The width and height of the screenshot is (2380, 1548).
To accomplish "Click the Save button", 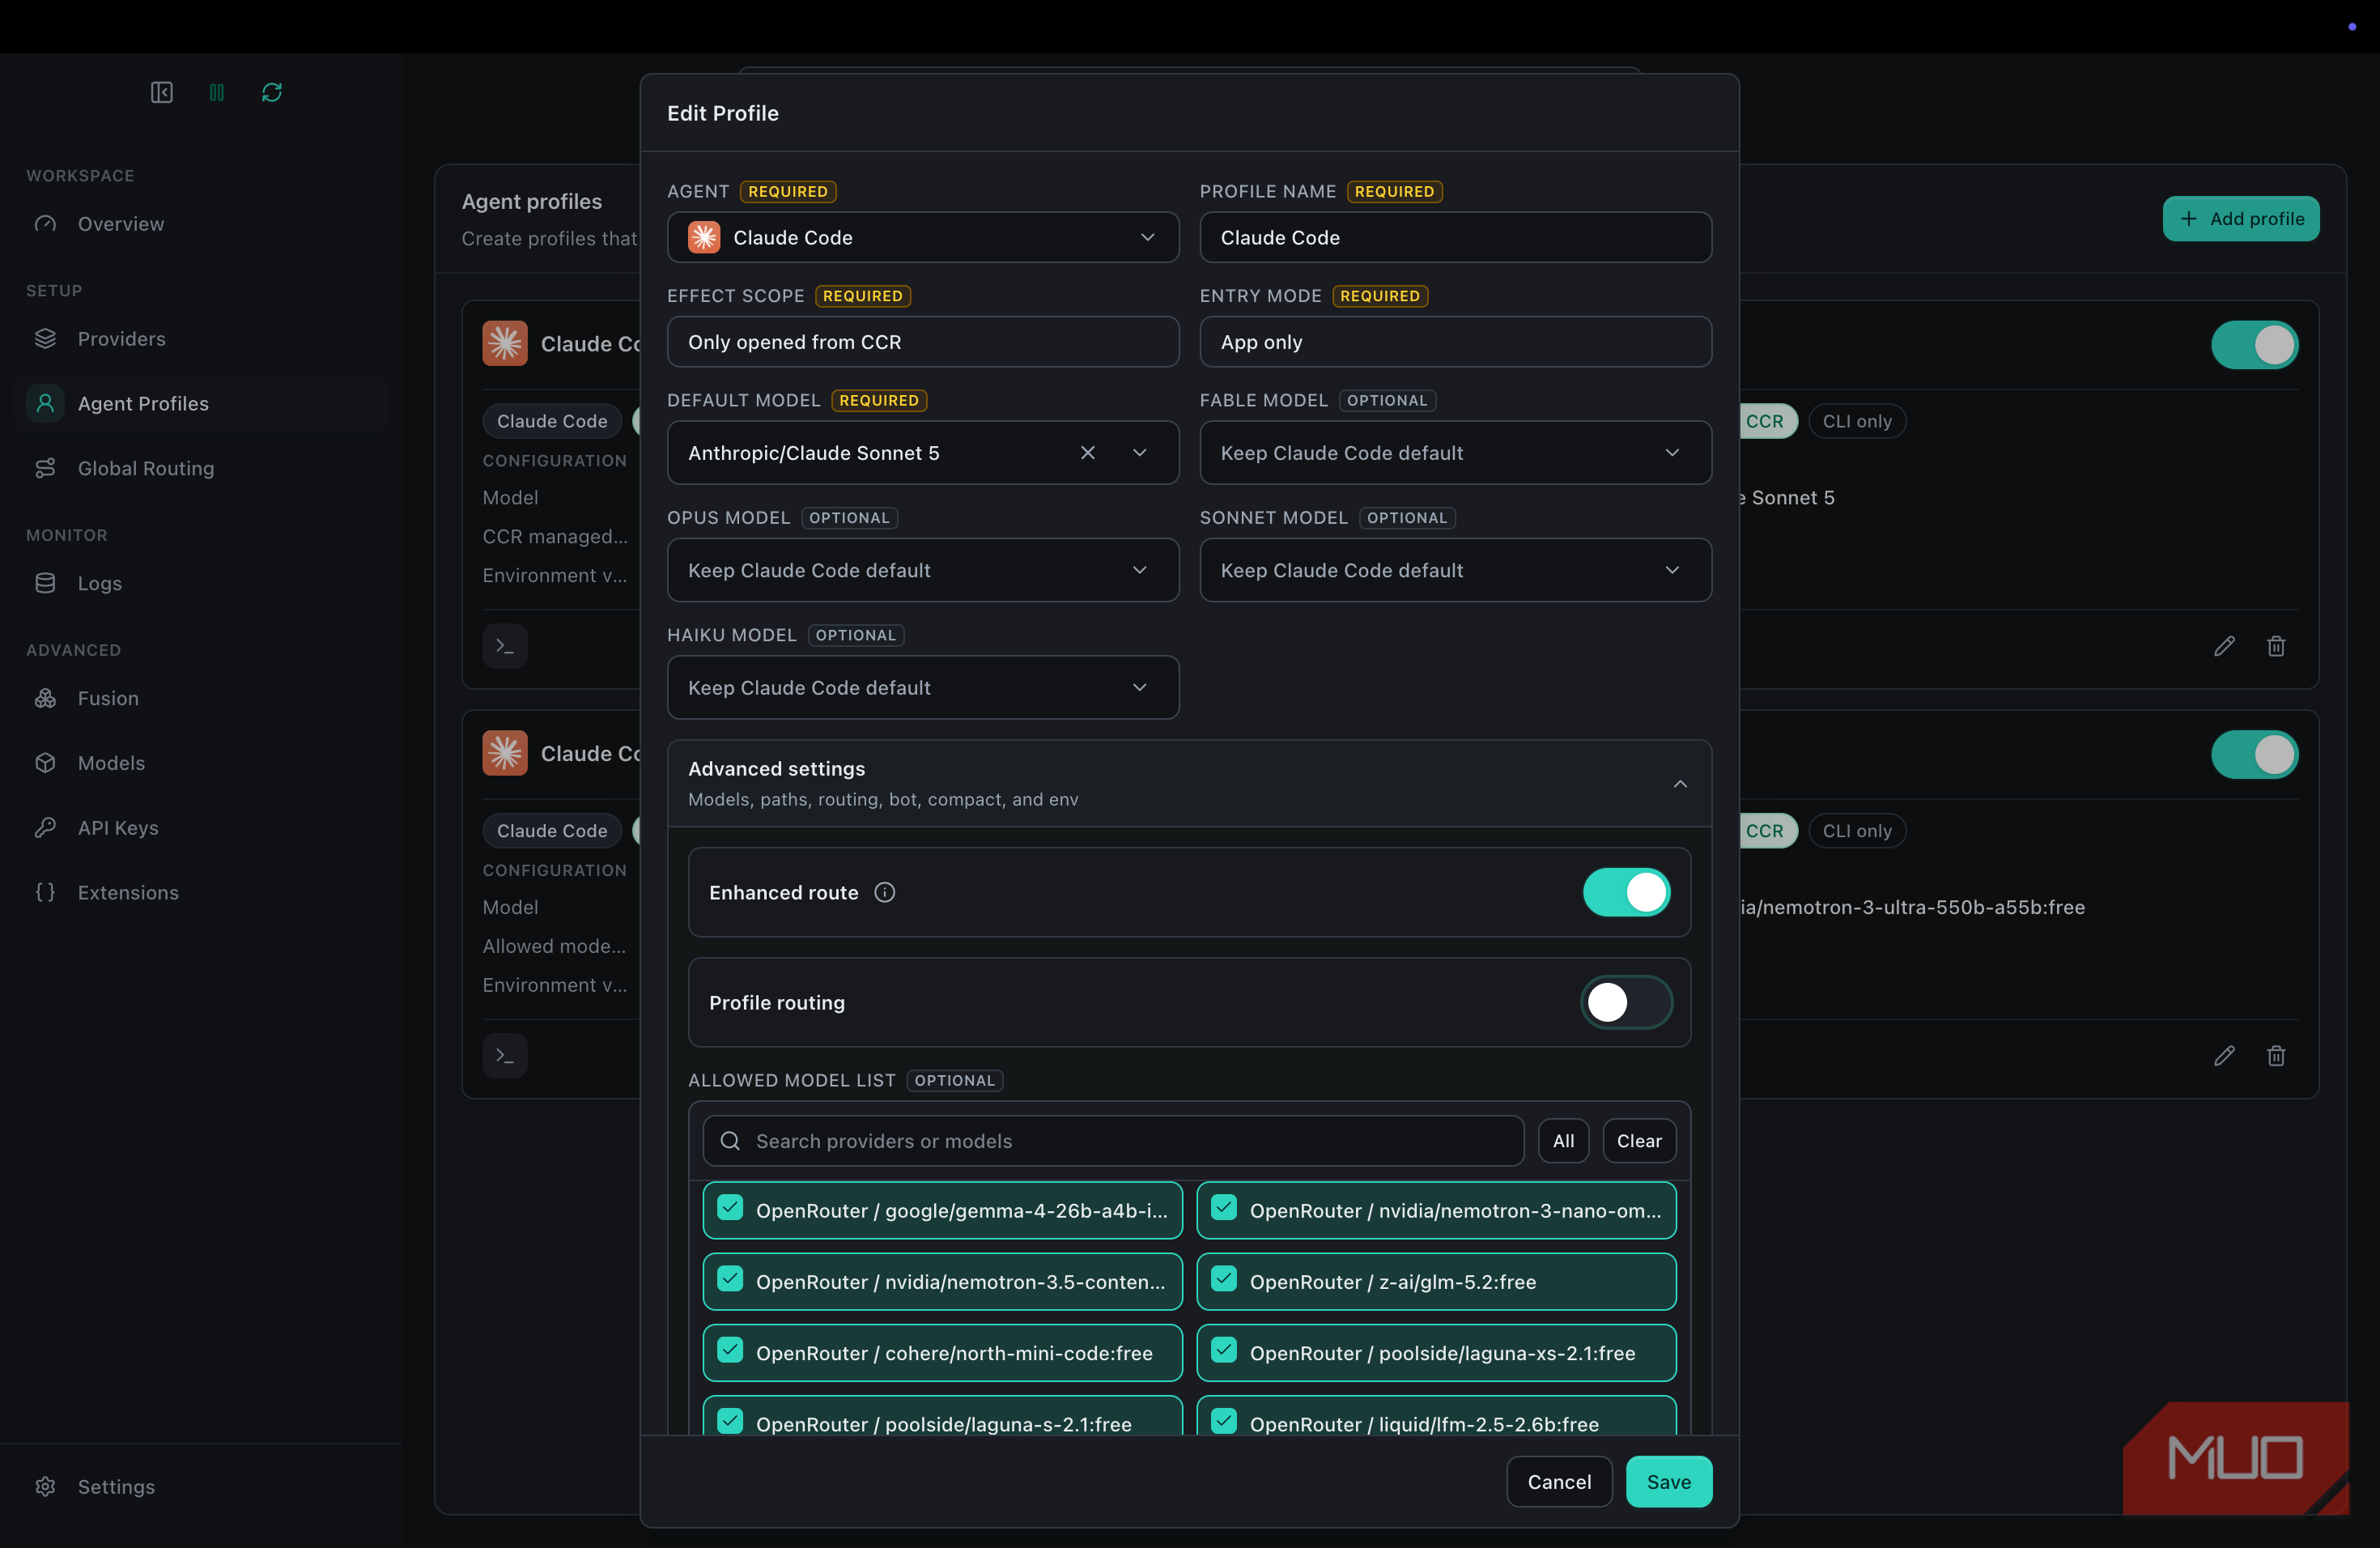I will click(1669, 1482).
